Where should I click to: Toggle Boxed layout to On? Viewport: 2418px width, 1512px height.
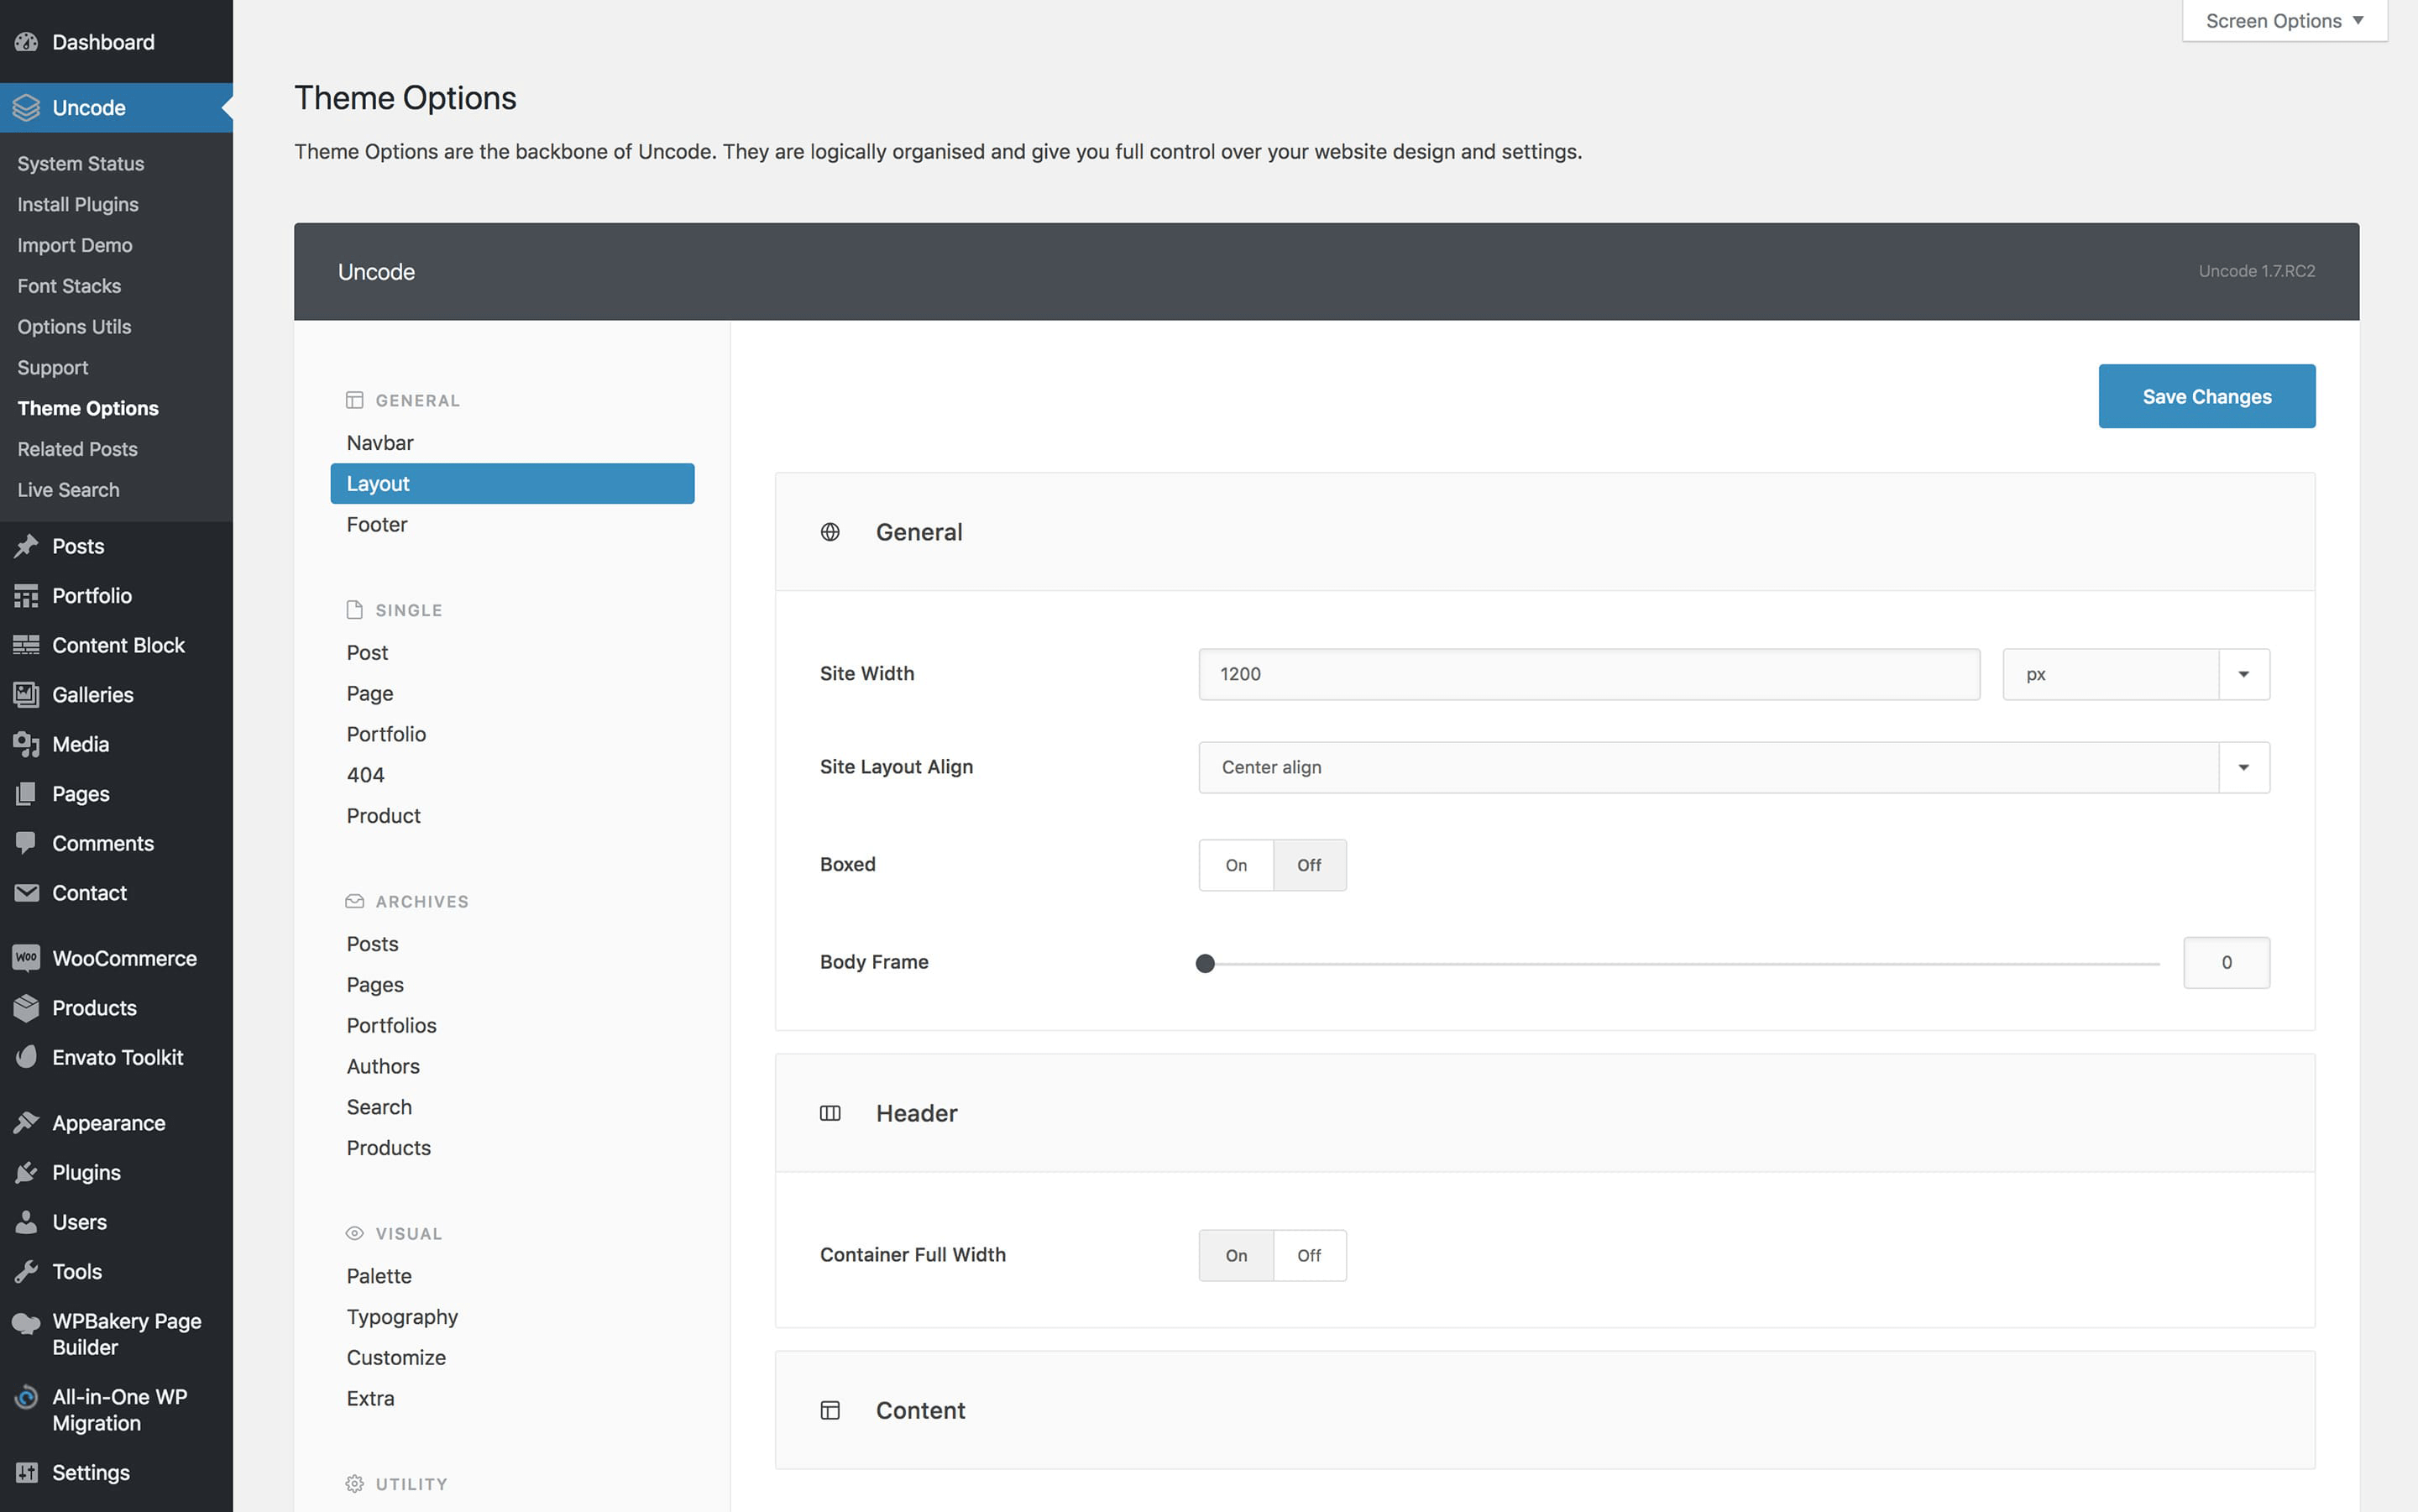click(1233, 864)
